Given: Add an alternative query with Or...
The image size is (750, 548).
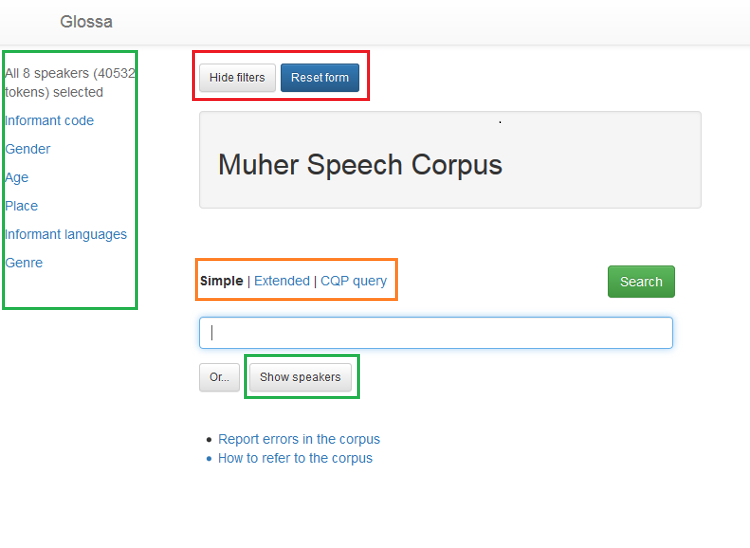Looking at the screenshot, I should point(219,377).
